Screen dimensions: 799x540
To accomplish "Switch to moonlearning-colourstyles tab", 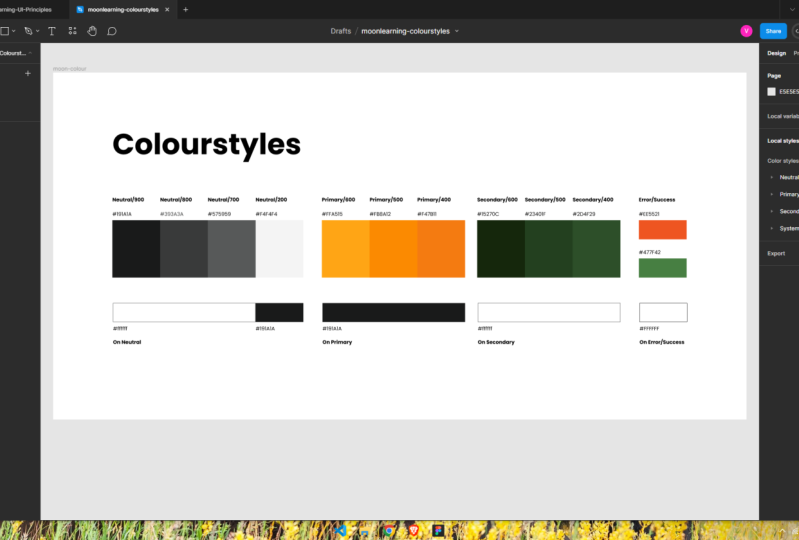I will pyautogui.click(x=123, y=10).
